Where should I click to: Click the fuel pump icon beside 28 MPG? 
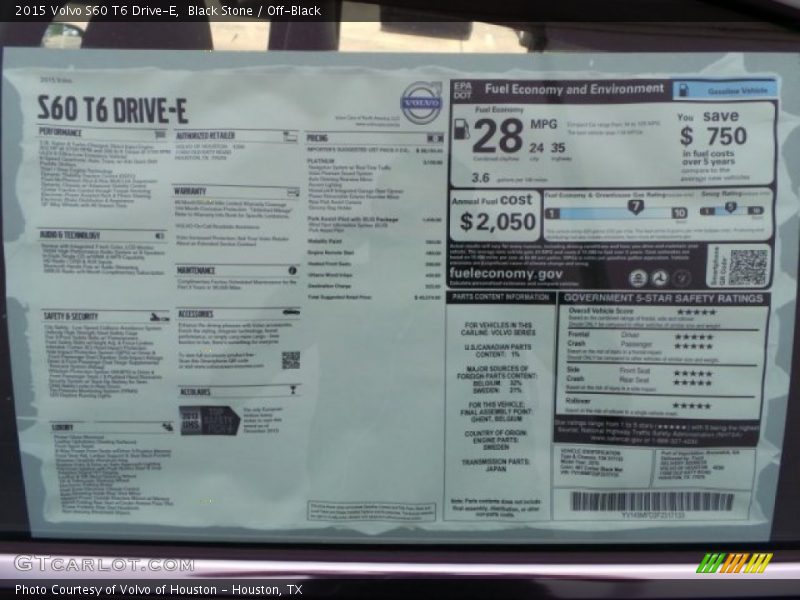pos(462,131)
